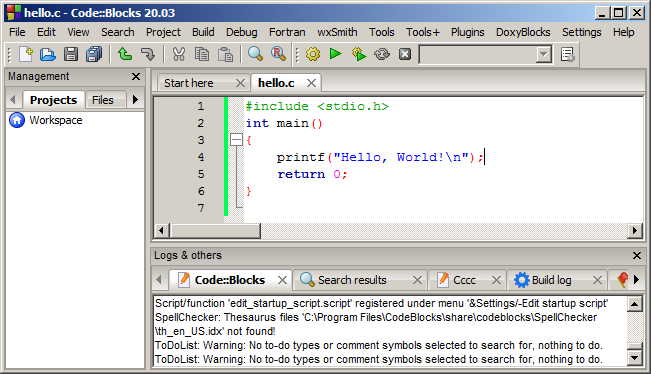Open the Plugins menu
The height and width of the screenshot is (374, 651).
467,32
